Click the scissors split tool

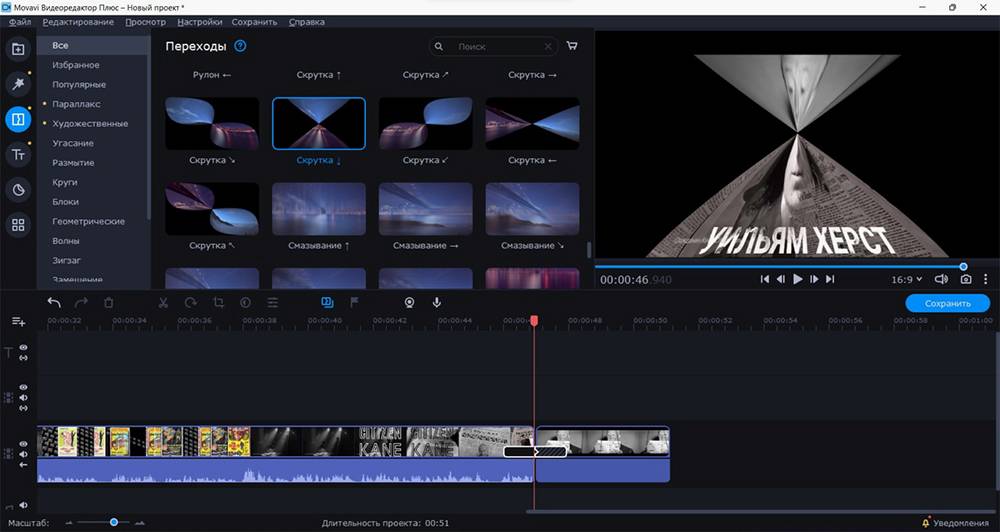[x=163, y=303]
